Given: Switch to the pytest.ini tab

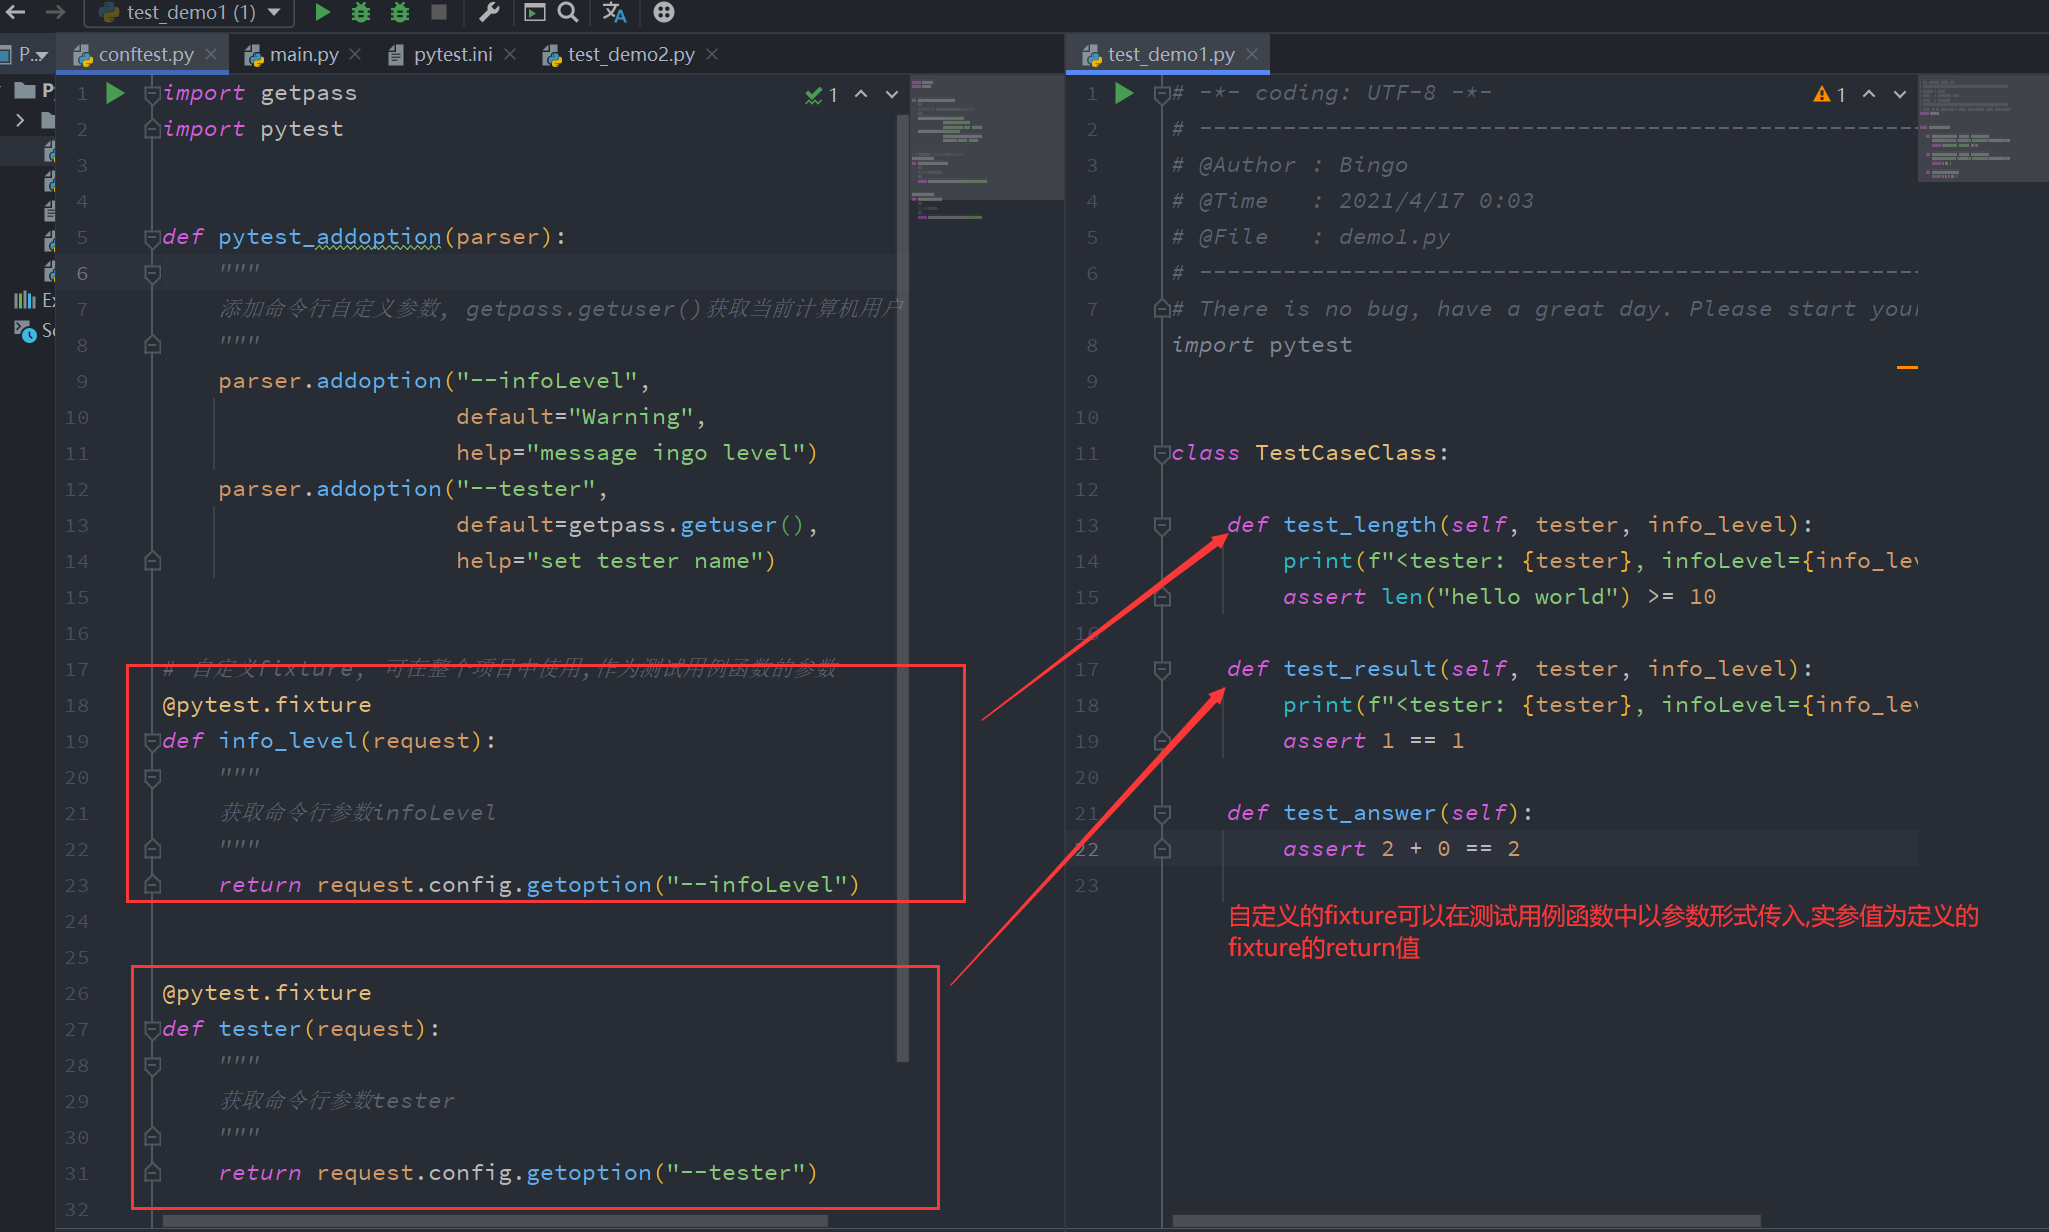Looking at the screenshot, I should (x=452, y=54).
